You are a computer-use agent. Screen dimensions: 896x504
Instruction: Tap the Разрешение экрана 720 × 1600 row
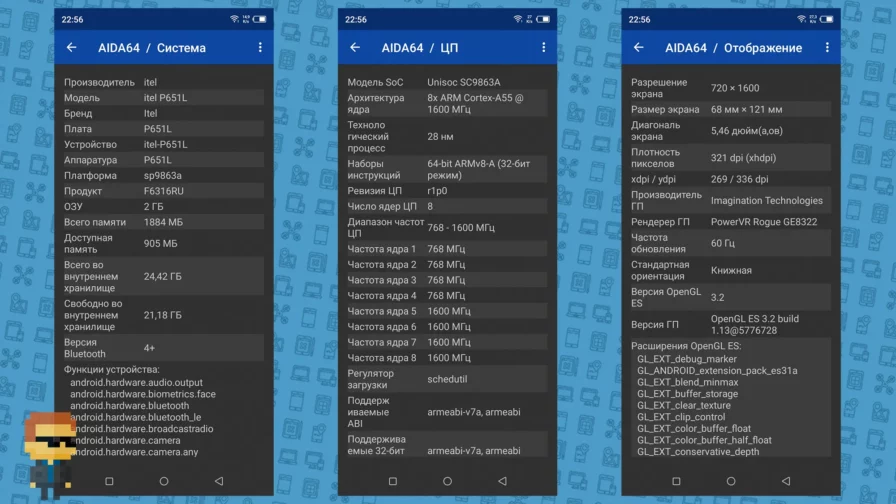tap(731, 88)
